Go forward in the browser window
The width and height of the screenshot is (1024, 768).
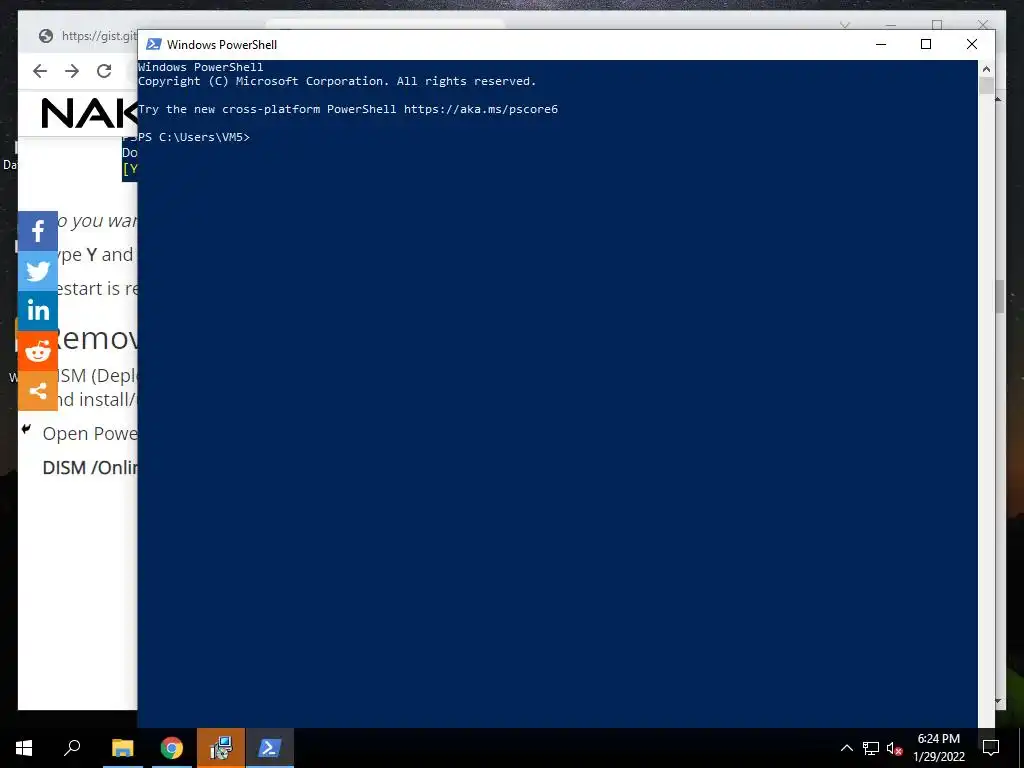coord(72,71)
